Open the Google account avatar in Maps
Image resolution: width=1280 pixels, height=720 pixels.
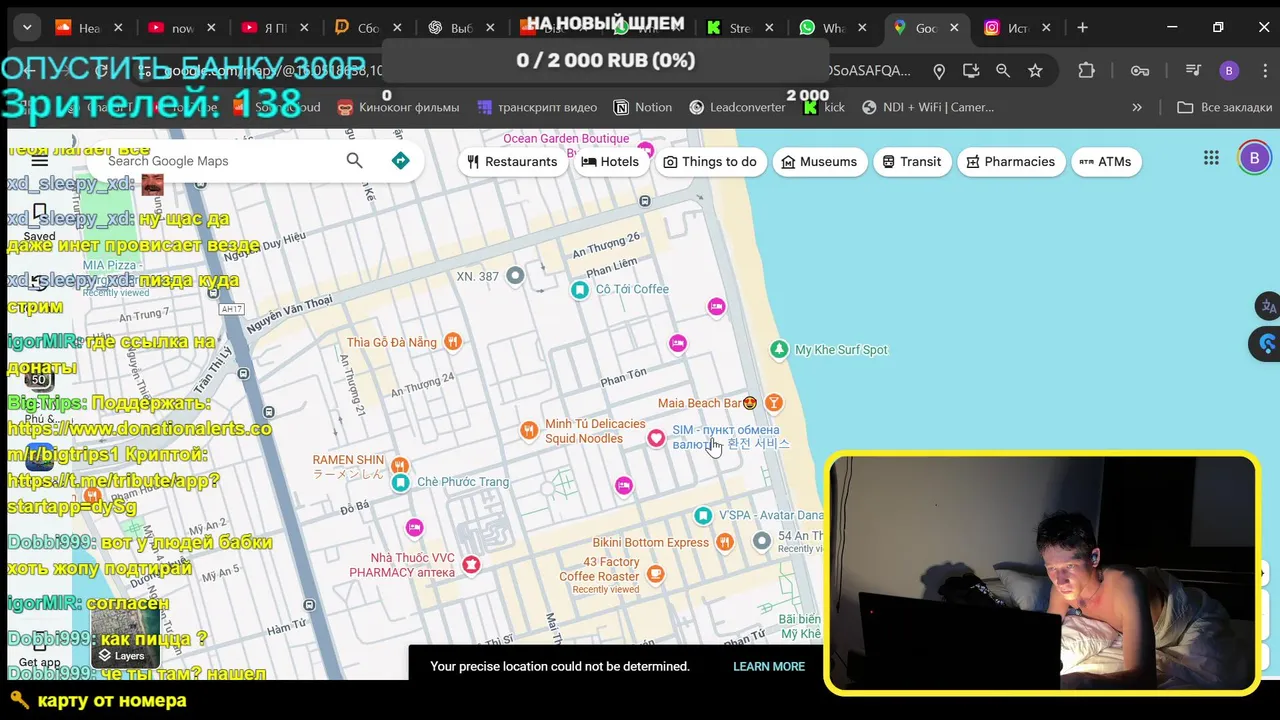pyautogui.click(x=1254, y=158)
